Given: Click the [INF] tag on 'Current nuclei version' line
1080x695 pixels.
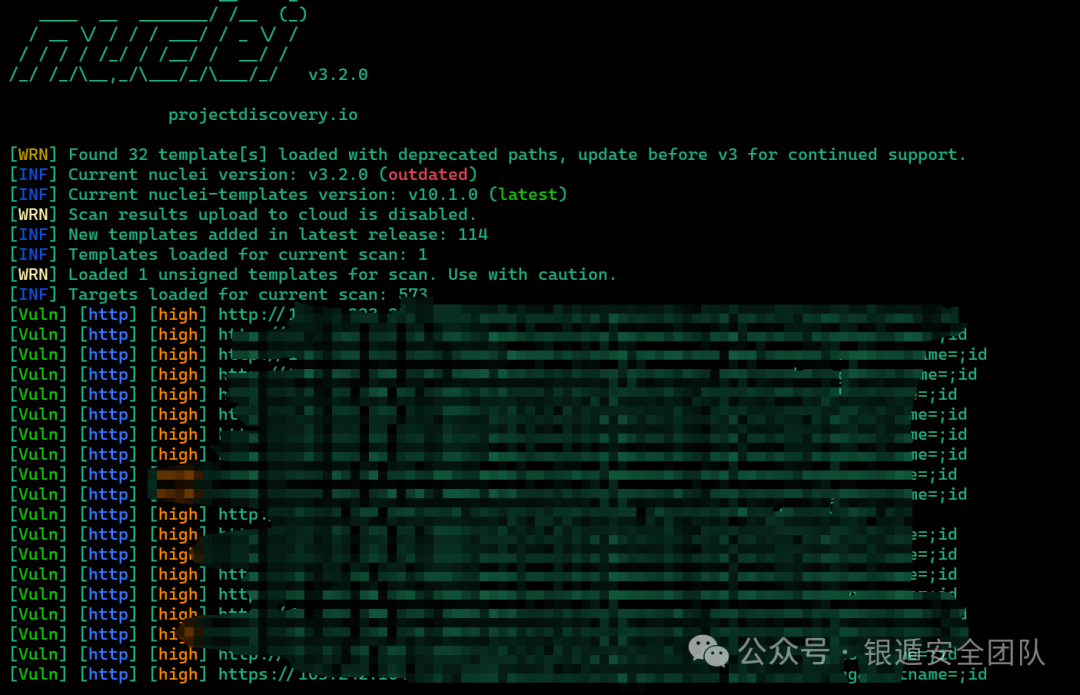Looking at the screenshot, I should 33,174.
